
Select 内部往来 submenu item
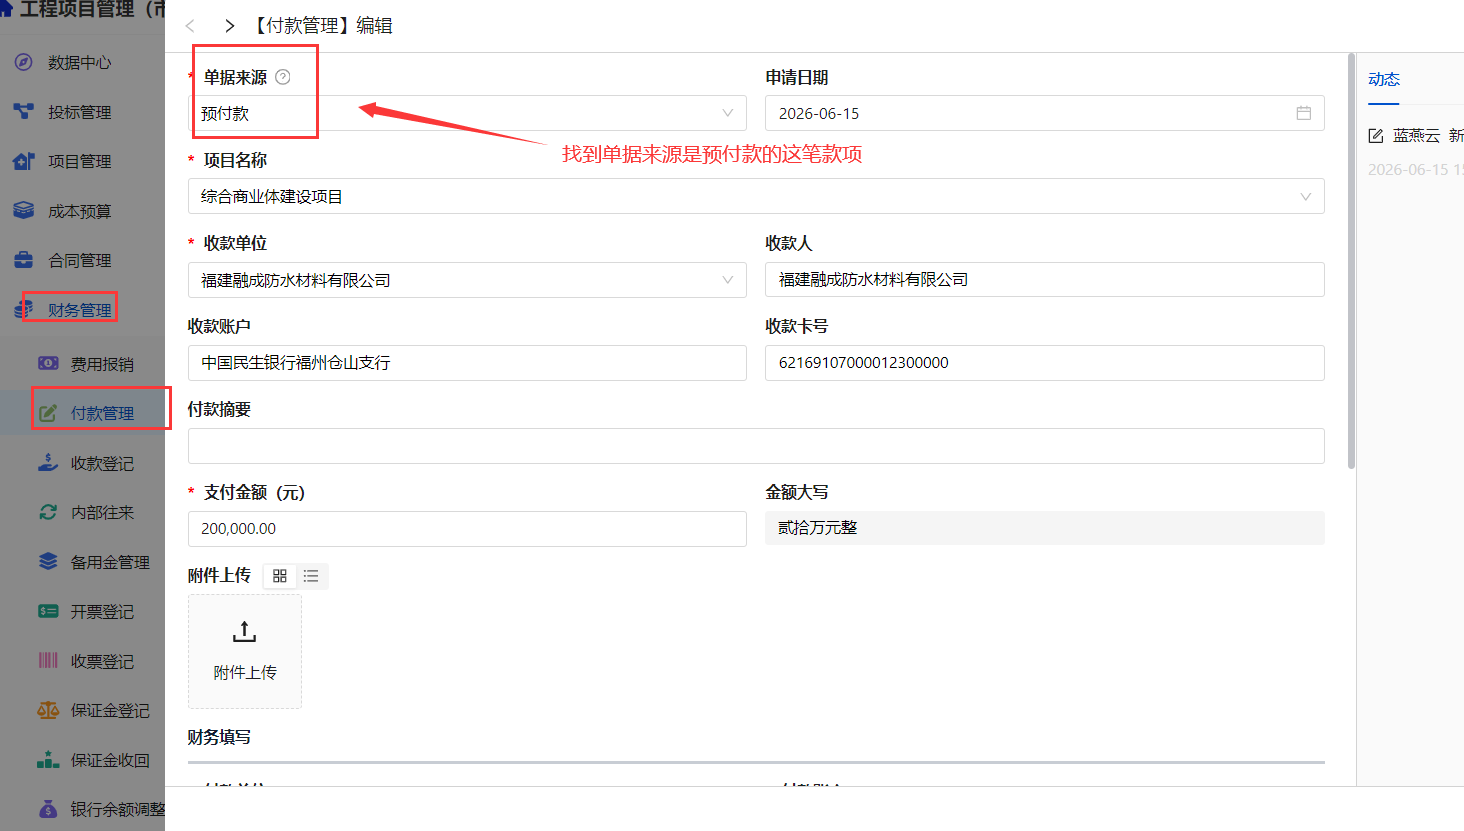101,512
